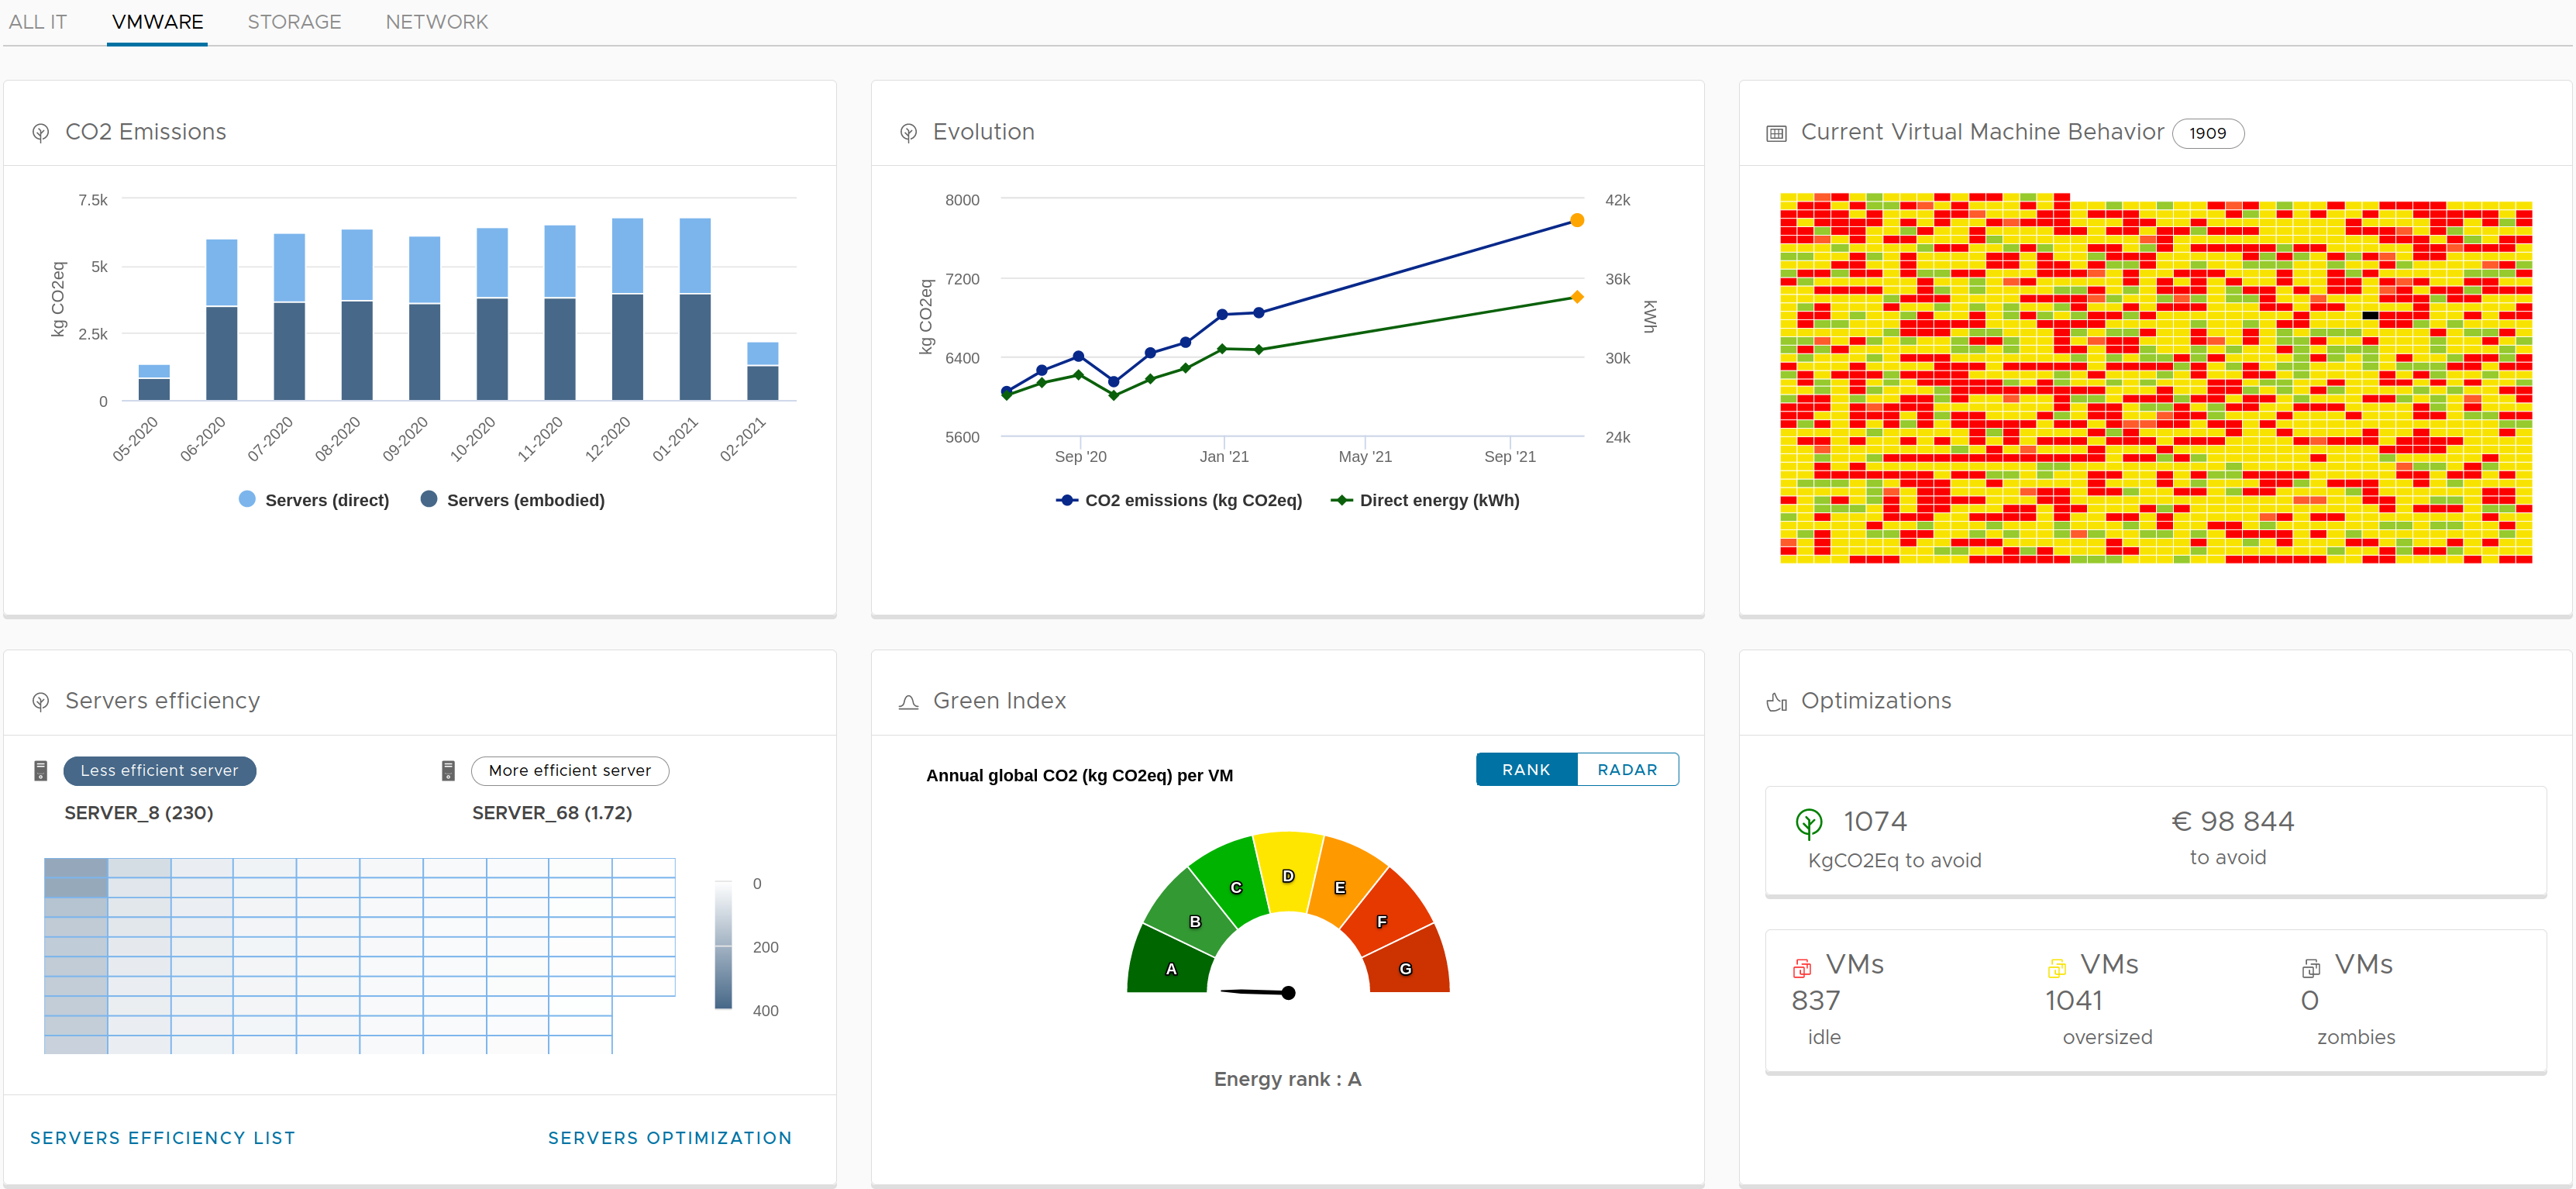
Task: Open the ALL IT tab
Action: [x=37, y=21]
